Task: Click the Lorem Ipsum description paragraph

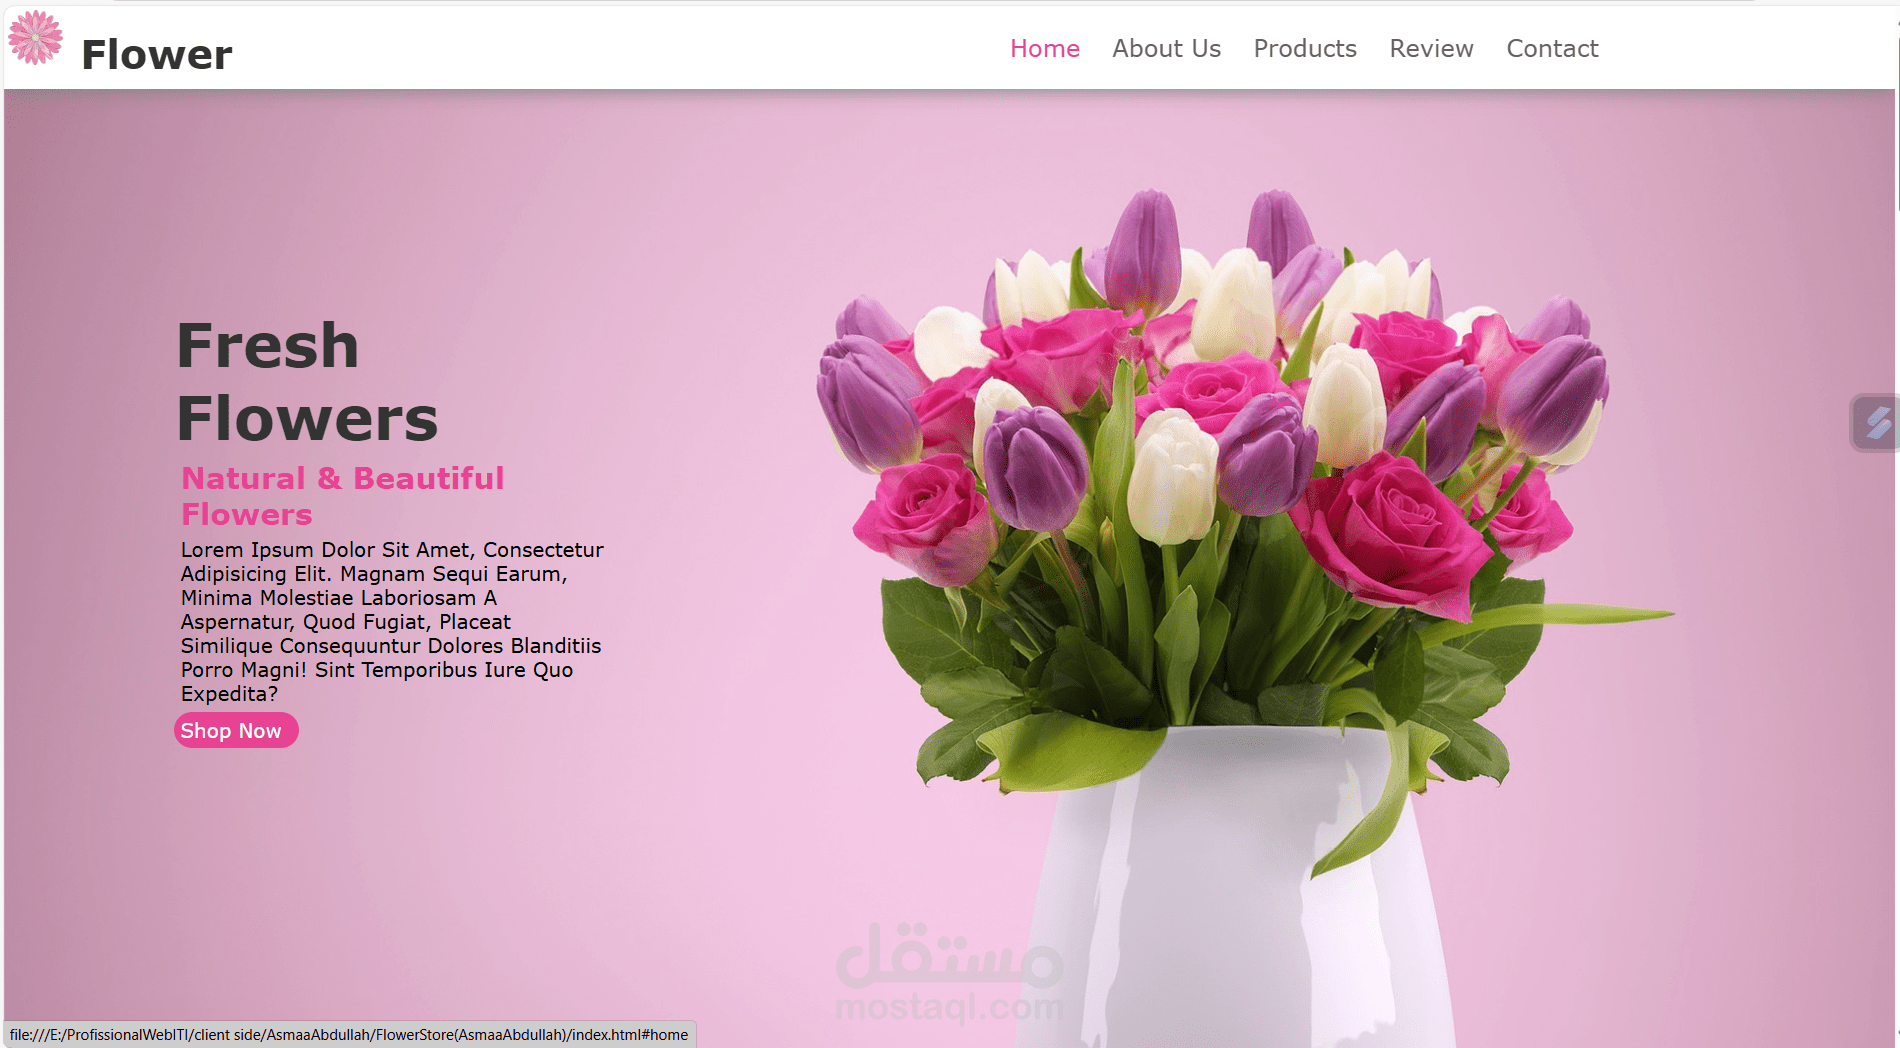Action: (x=390, y=620)
